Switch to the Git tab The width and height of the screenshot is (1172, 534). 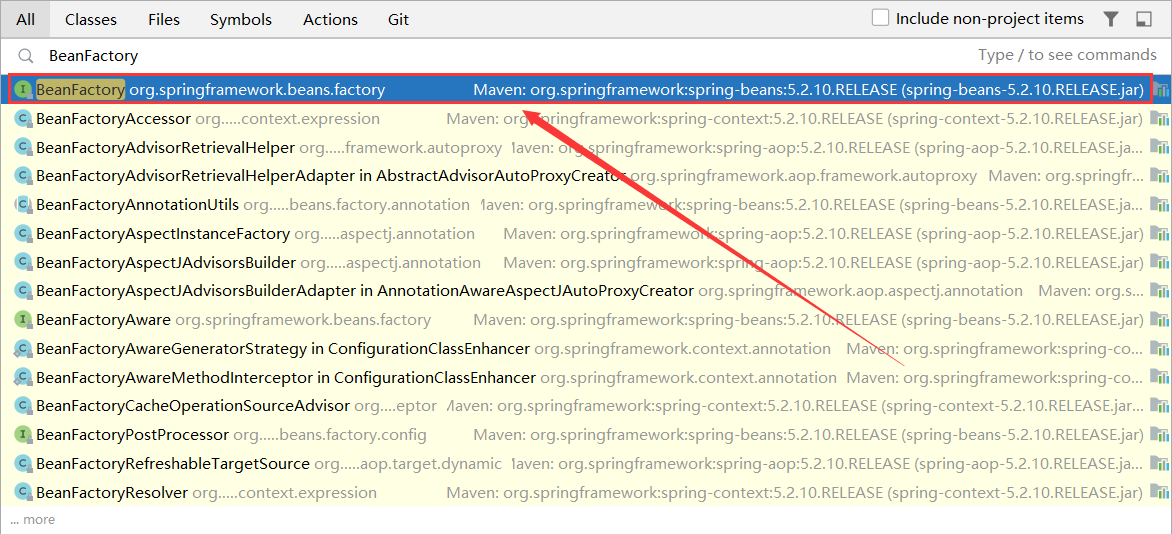(x=398, y=19)
